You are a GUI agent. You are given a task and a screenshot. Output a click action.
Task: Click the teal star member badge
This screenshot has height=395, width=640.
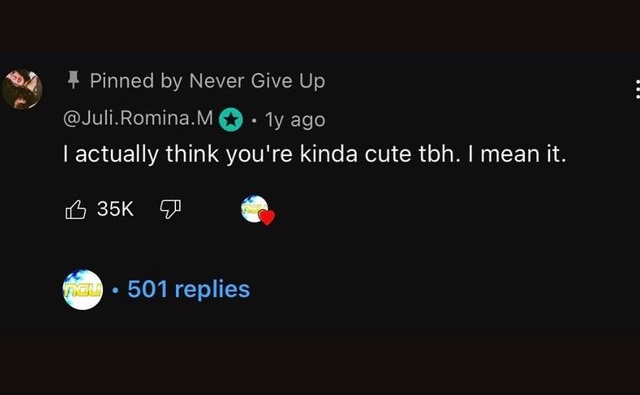pos(231,120)
